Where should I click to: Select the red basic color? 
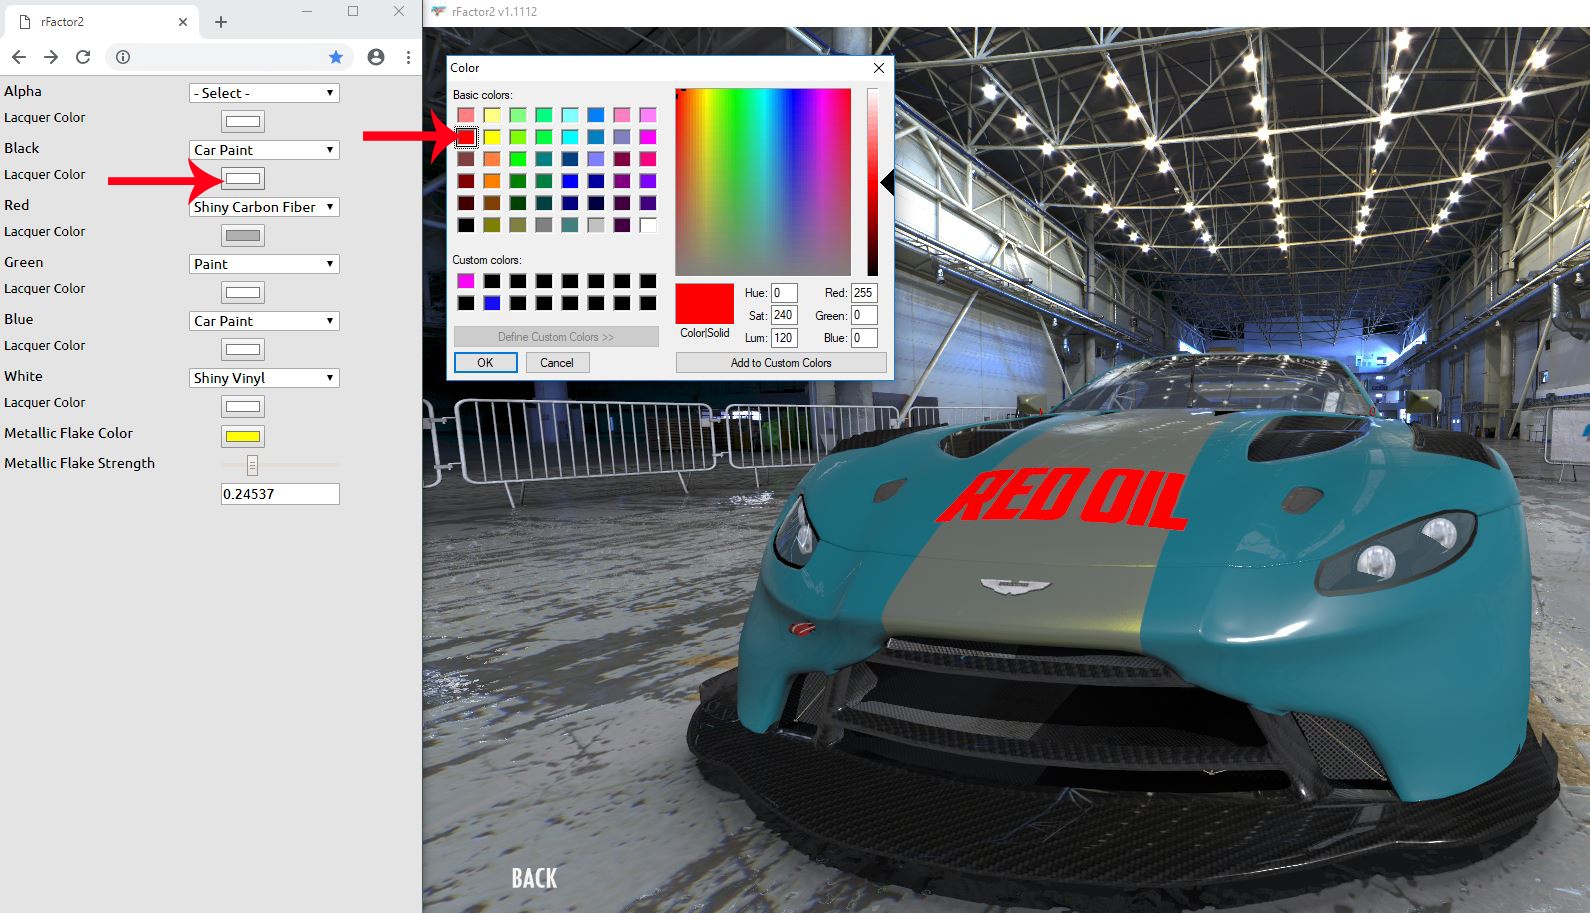[x=466, y=137]
